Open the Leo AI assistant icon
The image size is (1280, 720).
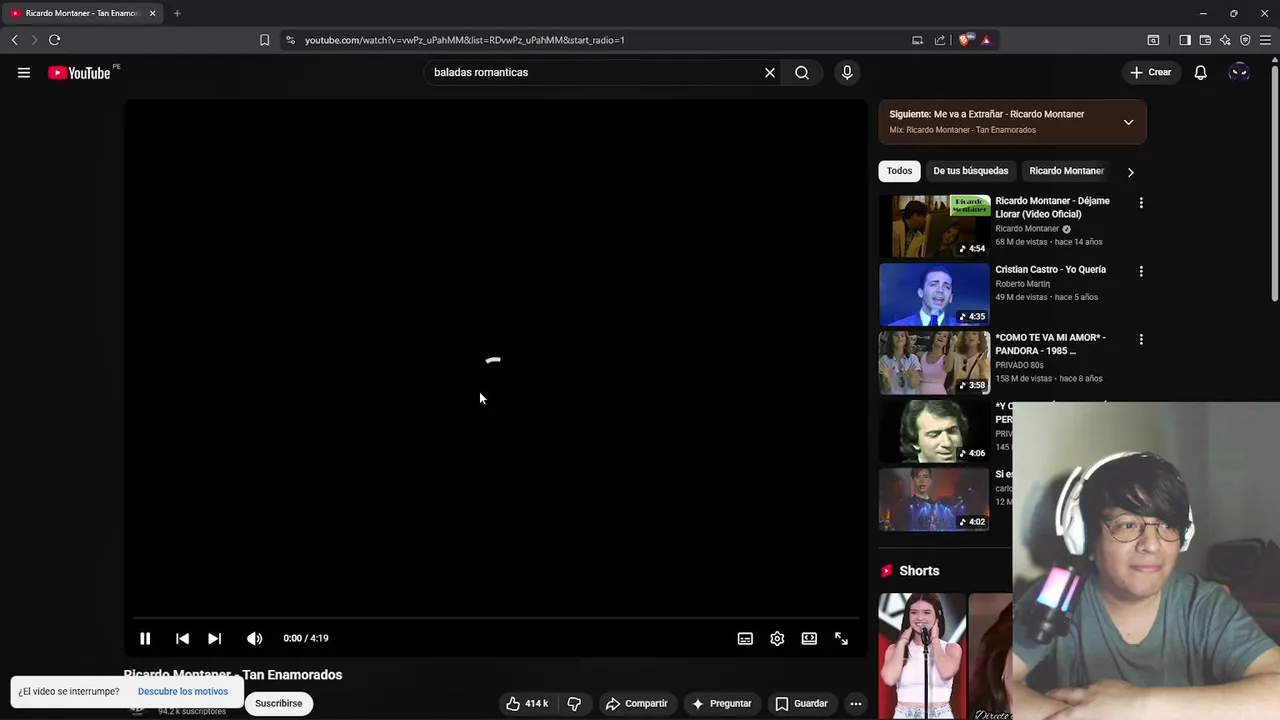[x=1225, y=40]
